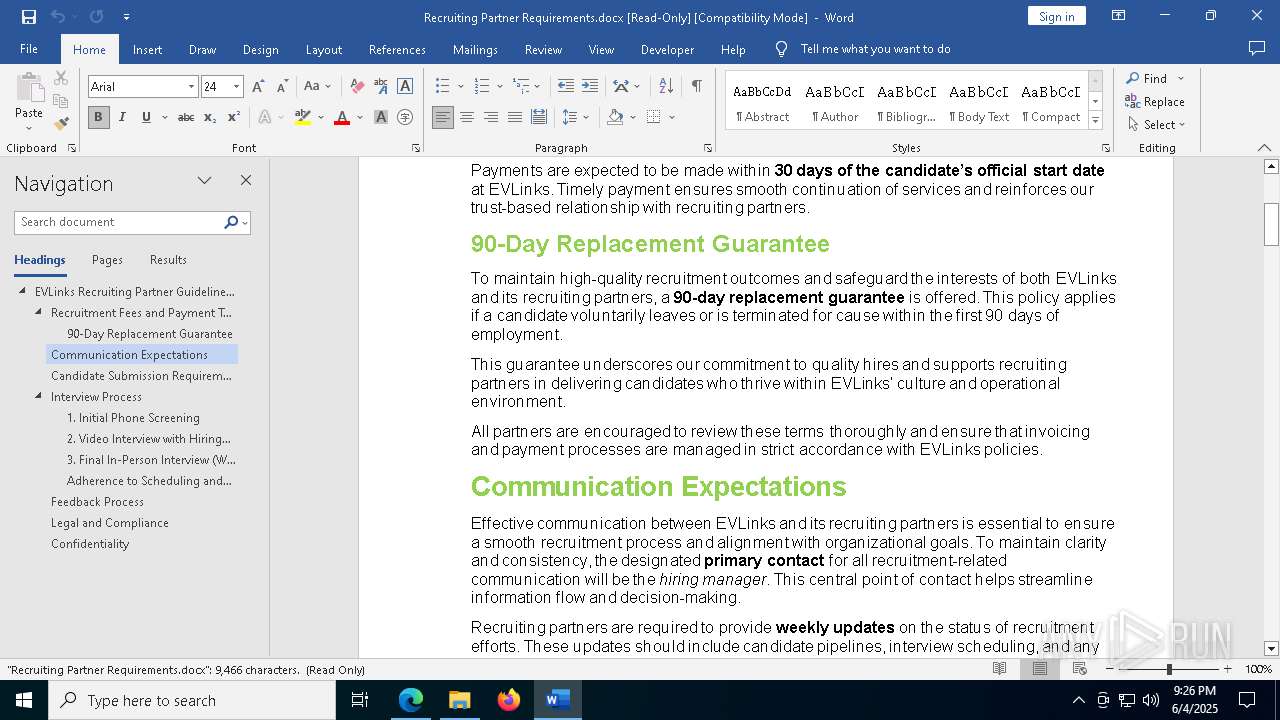Click the Paste clipboard icon
Image resolution: width=1280 pixels, height=720 pixels.
click(29, 88)
